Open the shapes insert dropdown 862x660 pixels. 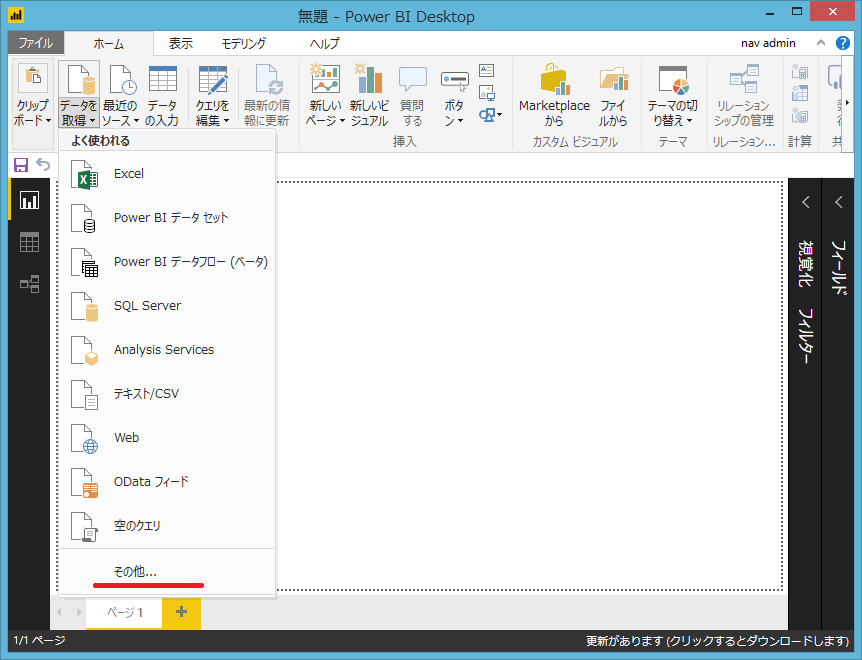pos(490,115)
